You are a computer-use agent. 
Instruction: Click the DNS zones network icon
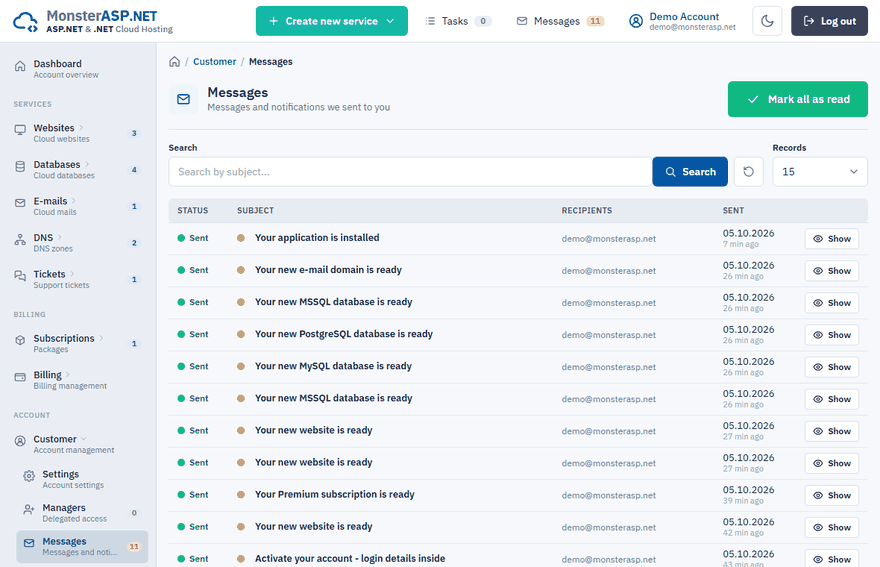20,240
